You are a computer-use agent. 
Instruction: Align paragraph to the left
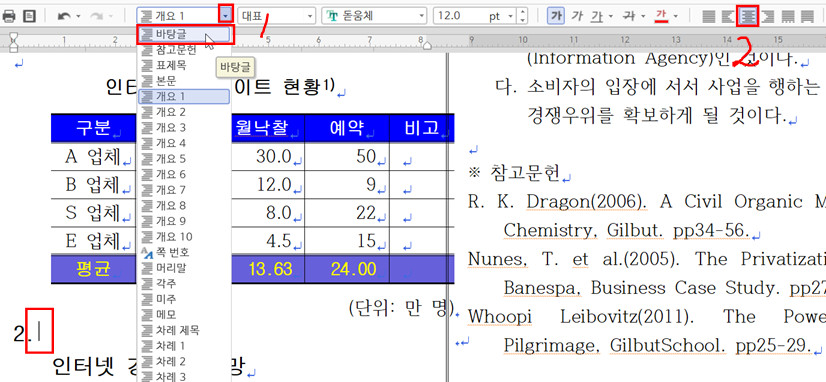728,16
